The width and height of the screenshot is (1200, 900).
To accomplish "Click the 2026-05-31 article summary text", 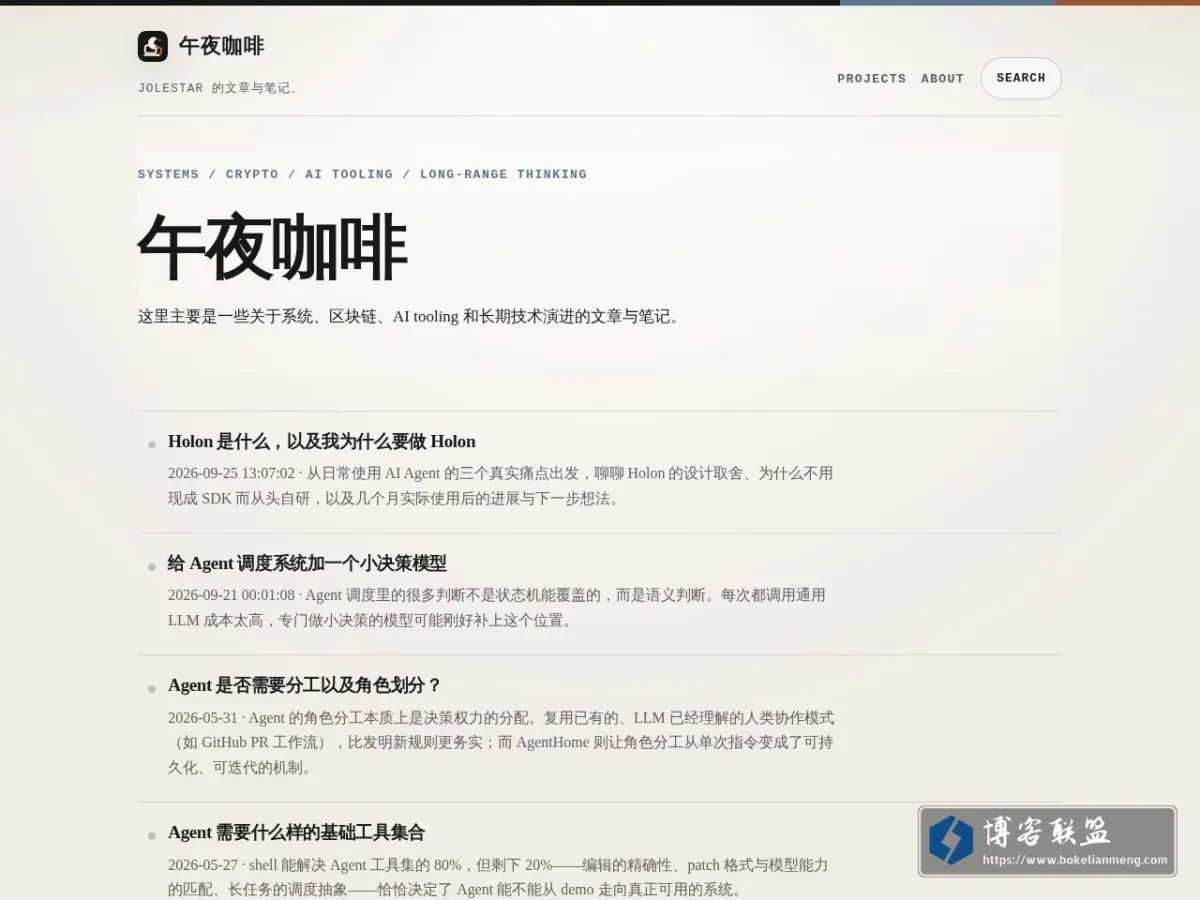I will [501, 743].
